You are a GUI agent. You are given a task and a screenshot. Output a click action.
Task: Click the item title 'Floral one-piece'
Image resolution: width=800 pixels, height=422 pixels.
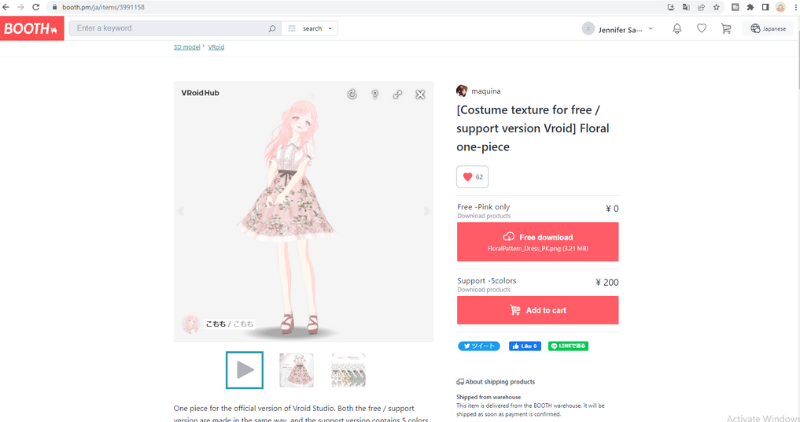coord(533,128)
